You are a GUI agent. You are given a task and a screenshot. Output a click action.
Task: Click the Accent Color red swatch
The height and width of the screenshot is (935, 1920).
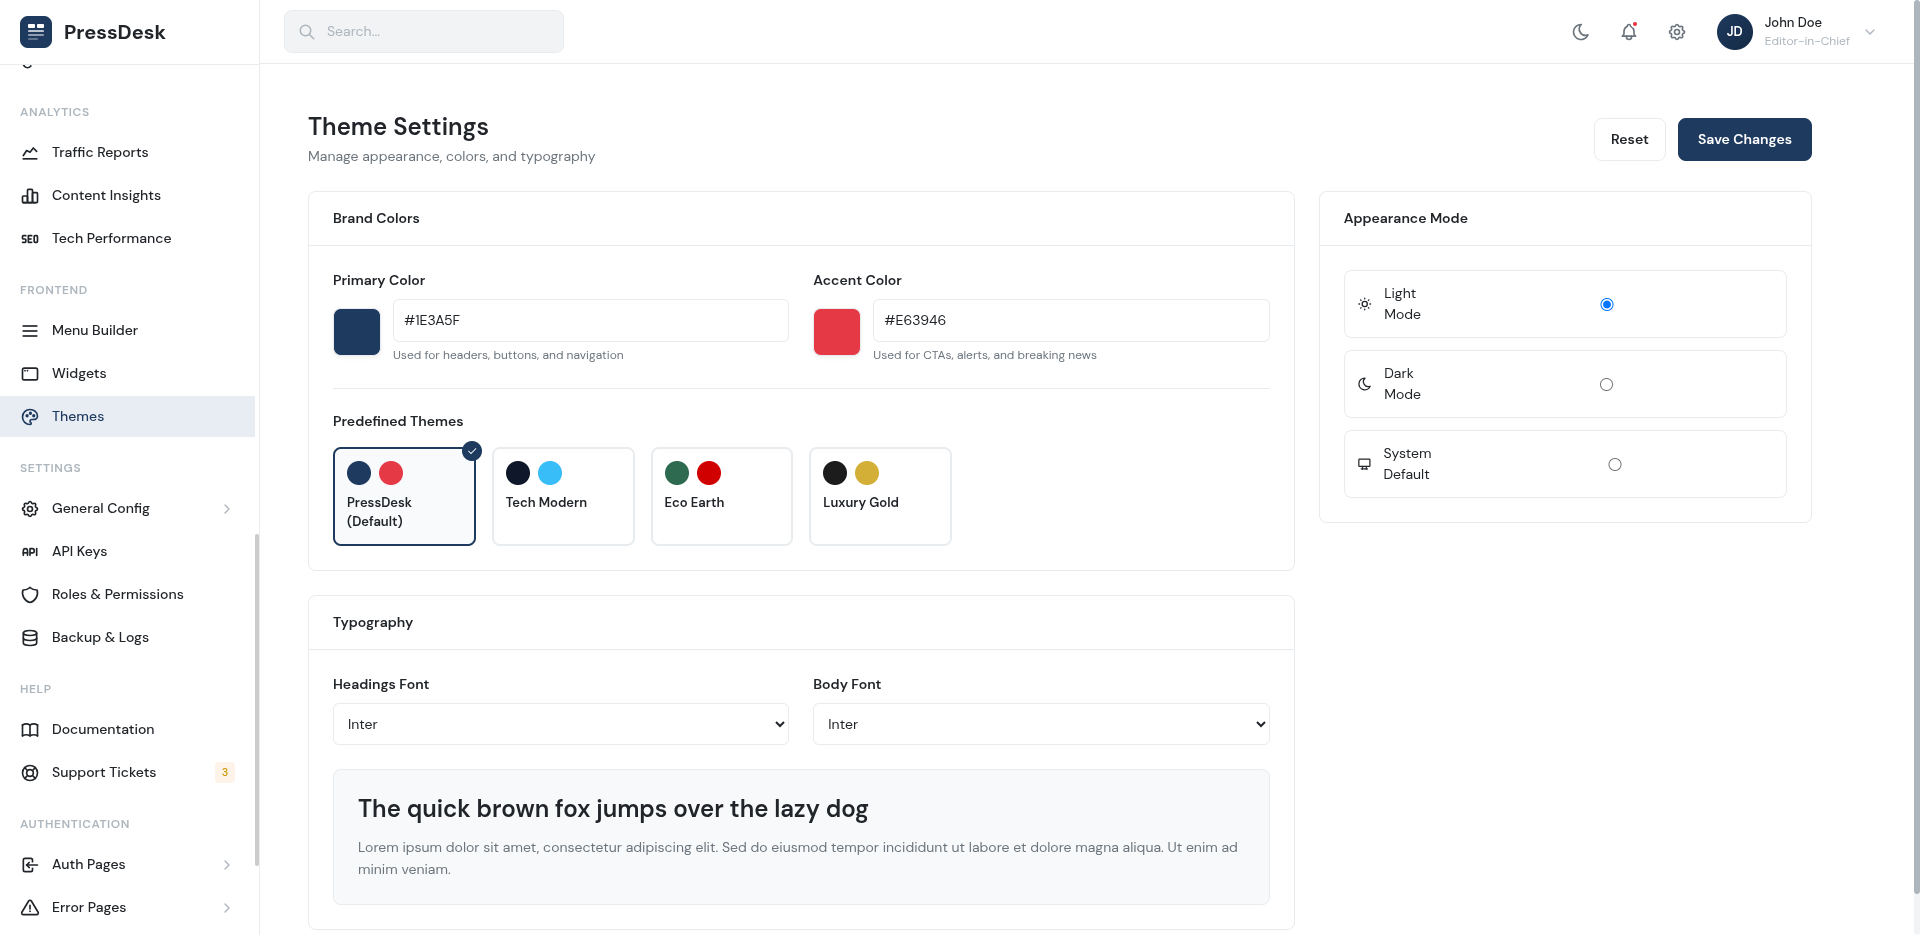tap(836, 332)
